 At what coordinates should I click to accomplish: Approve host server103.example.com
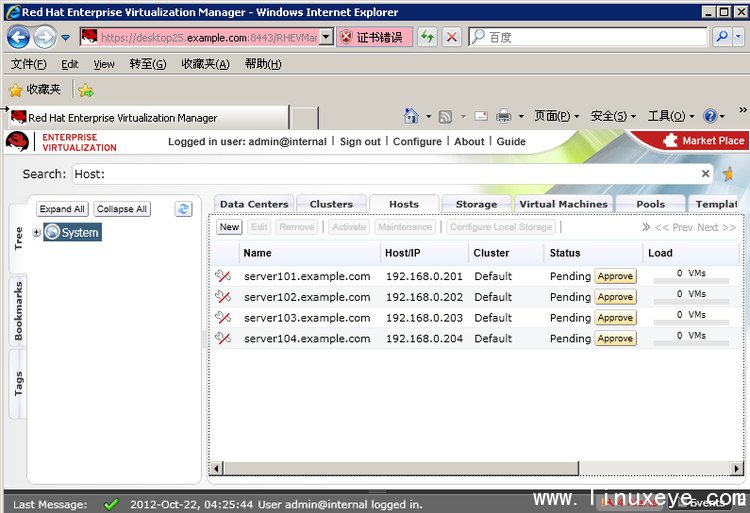pos(615,318)
